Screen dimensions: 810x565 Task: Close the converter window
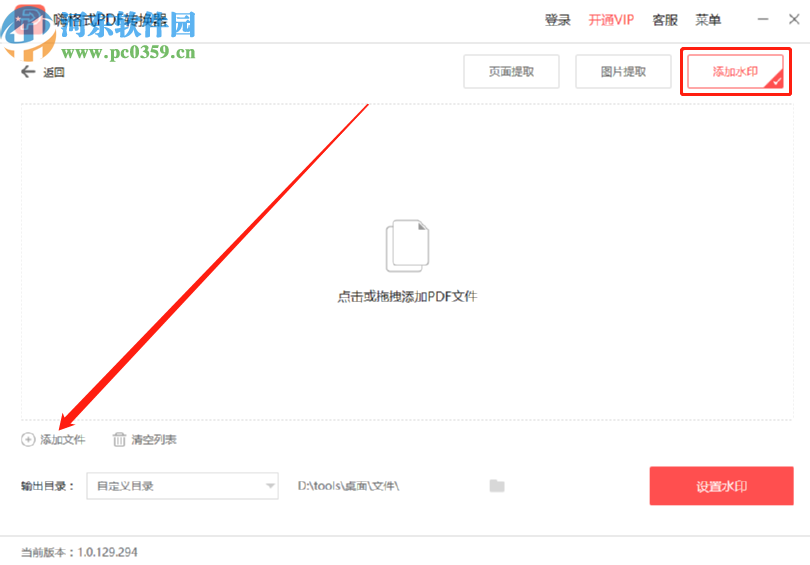[x=794, y=20]
